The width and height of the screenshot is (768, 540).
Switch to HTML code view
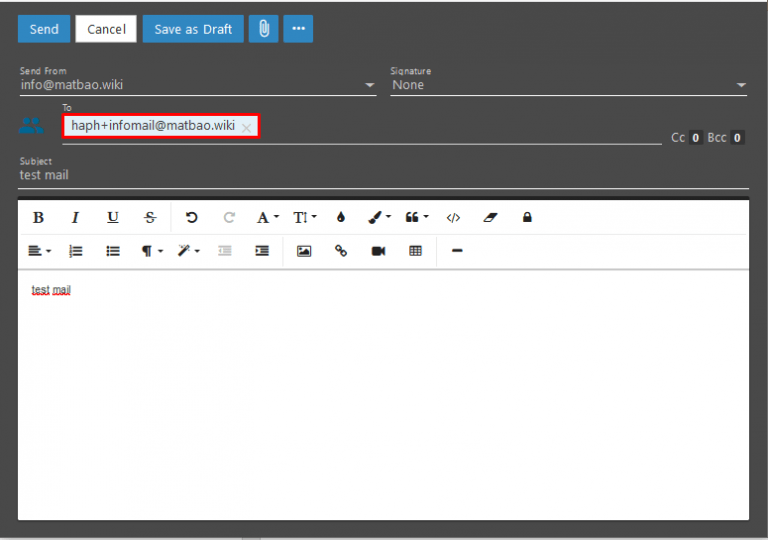[453, 217]
